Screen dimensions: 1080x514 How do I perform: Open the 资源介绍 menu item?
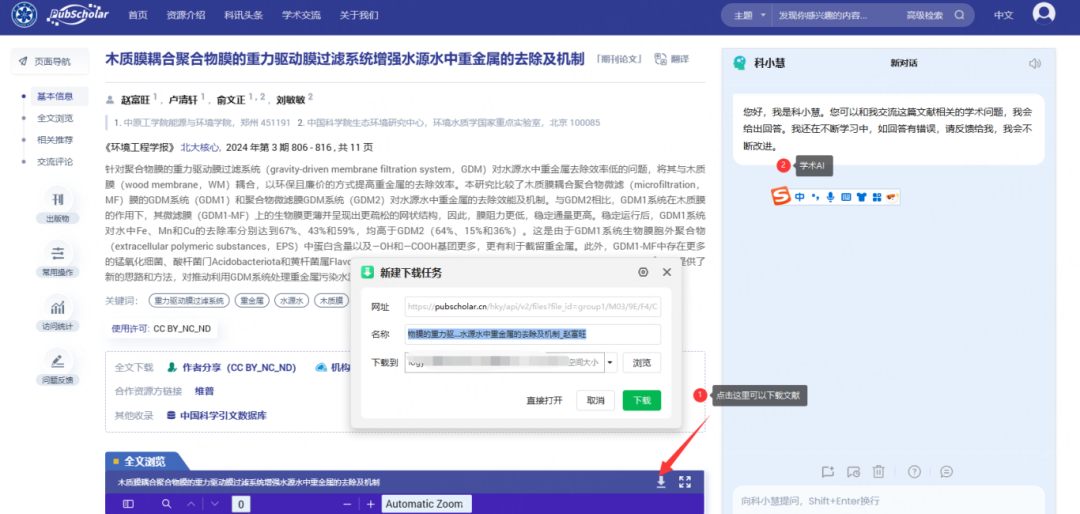click(186, 15)
